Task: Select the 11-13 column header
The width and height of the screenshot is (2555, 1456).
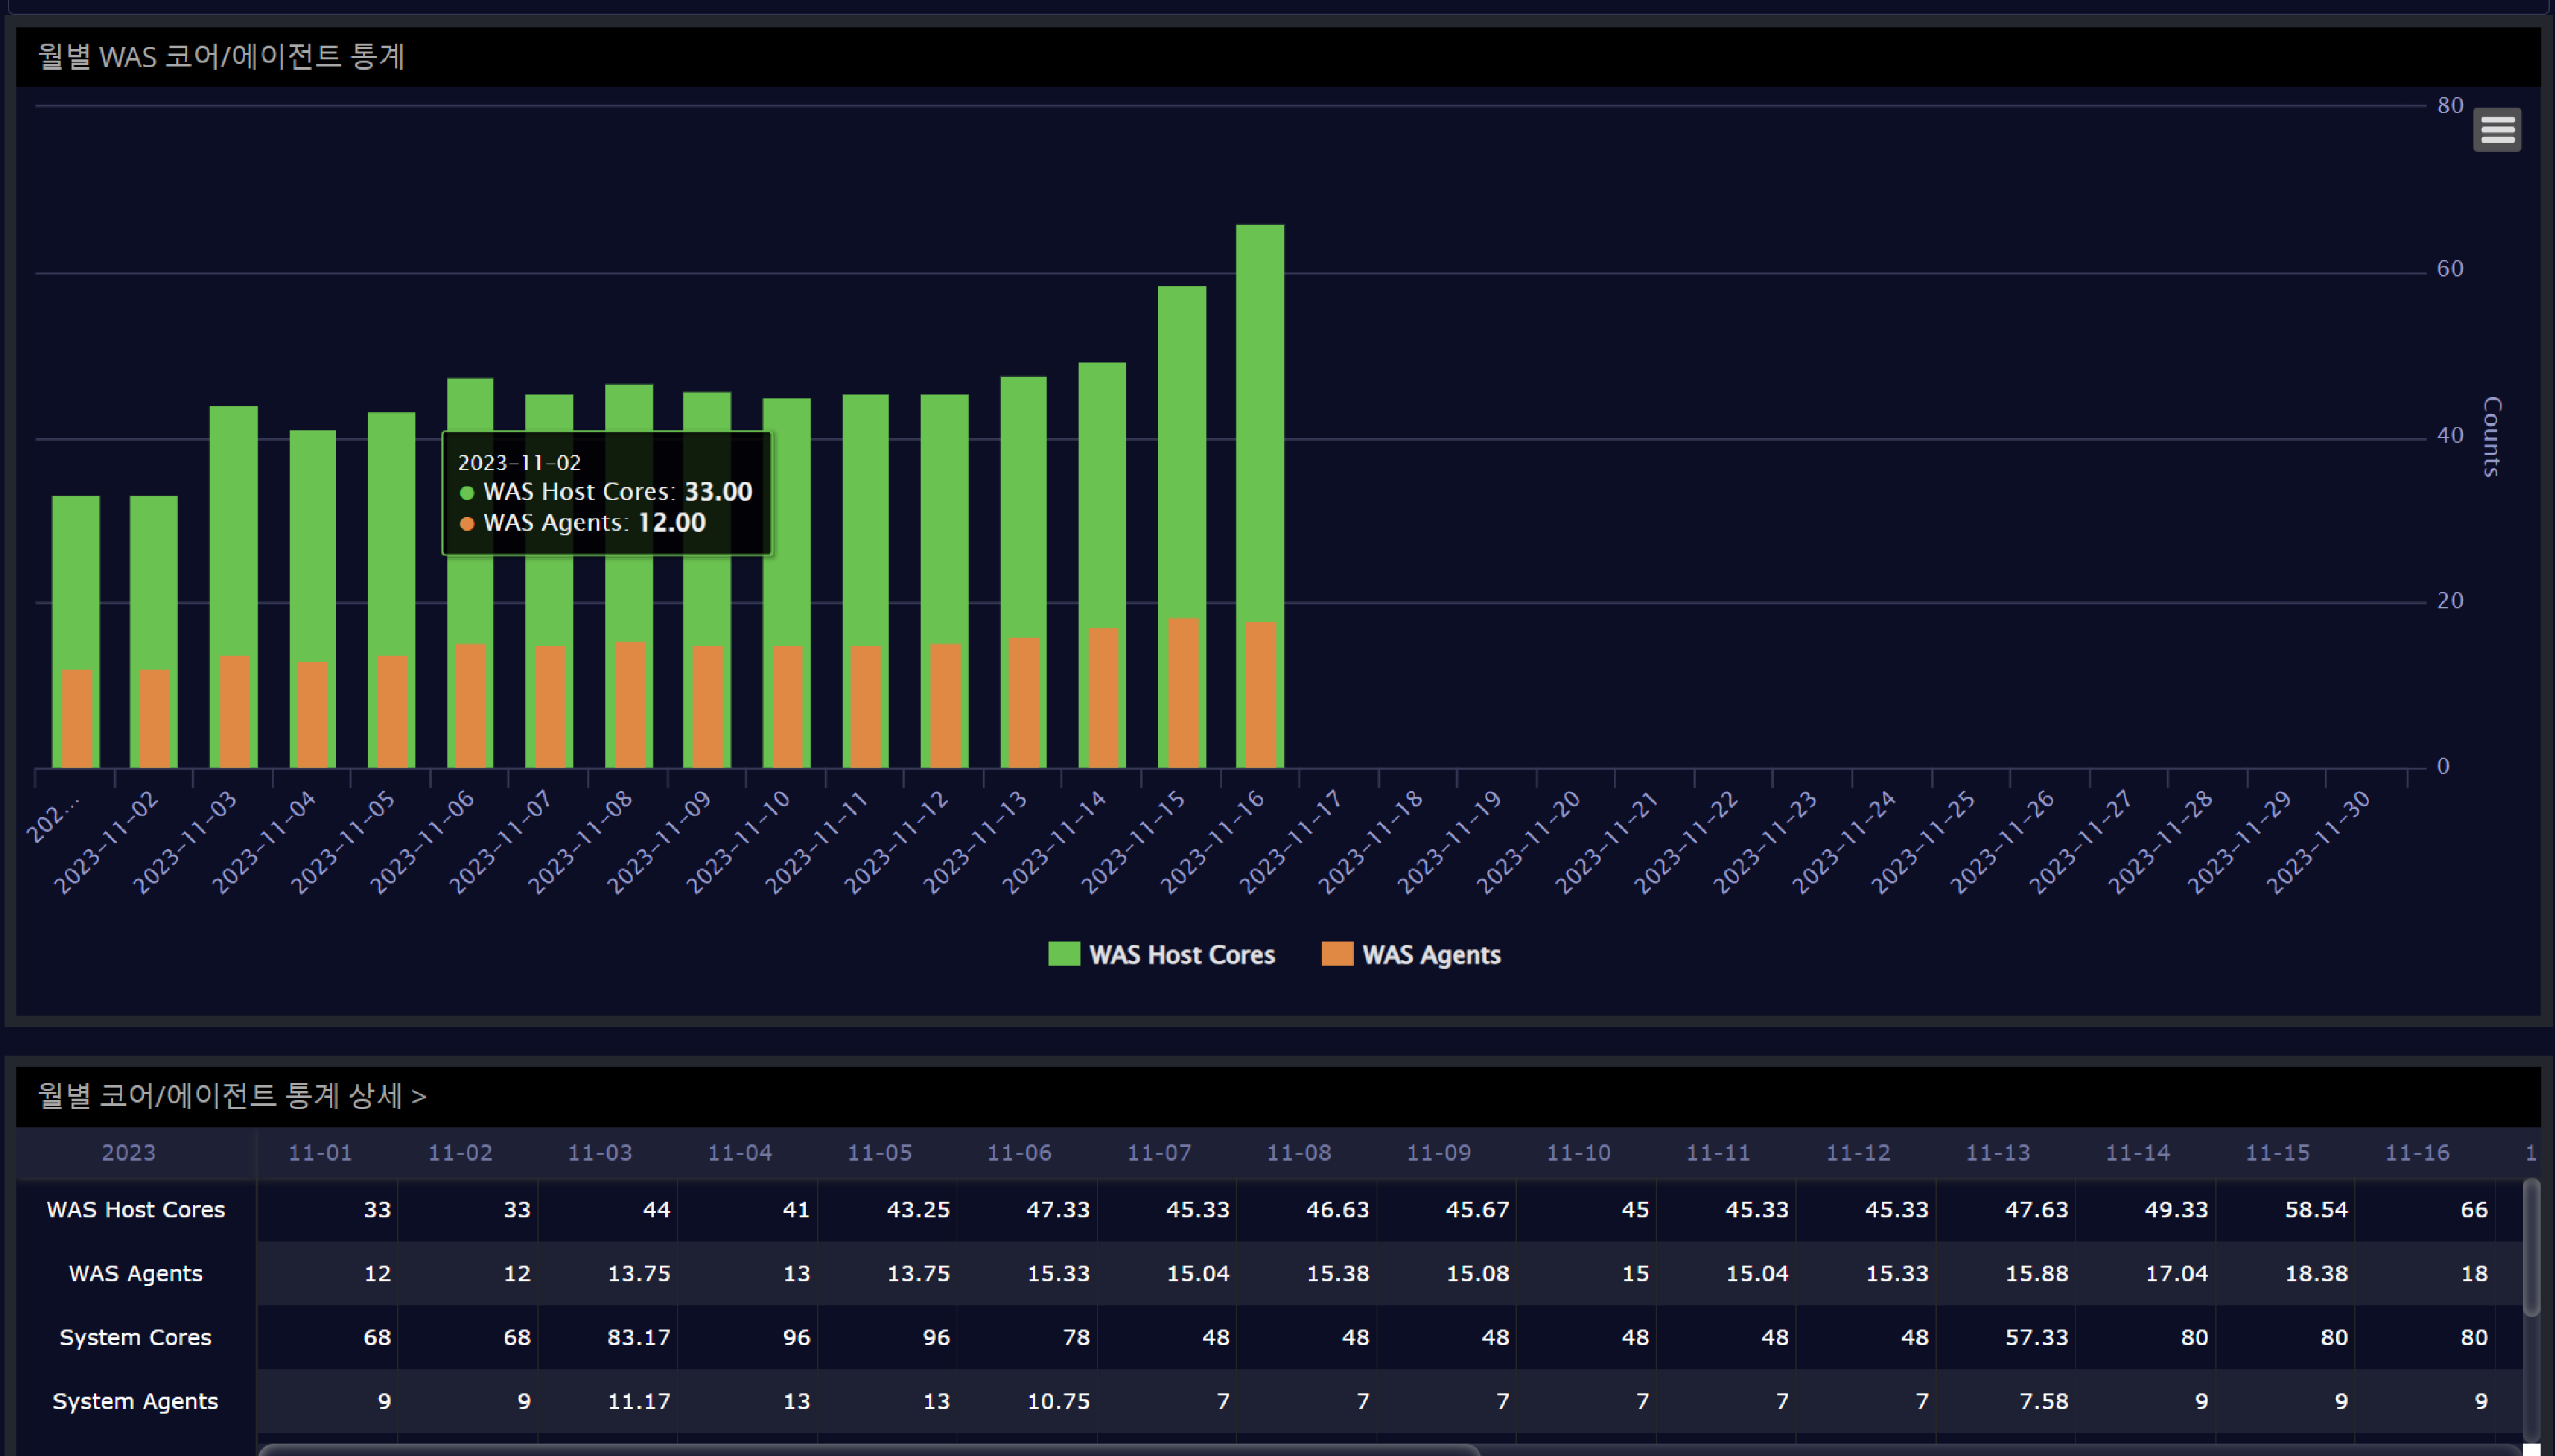Action: 1997,1153
